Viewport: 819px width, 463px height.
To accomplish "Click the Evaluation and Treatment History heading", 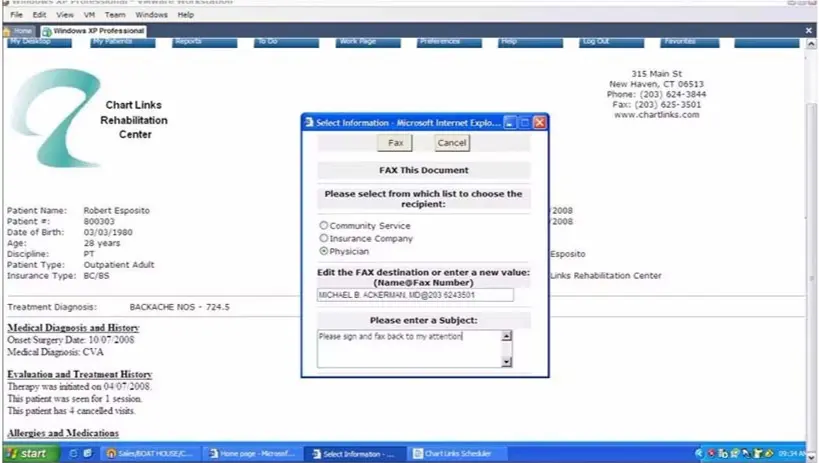I will click(79, 374).
